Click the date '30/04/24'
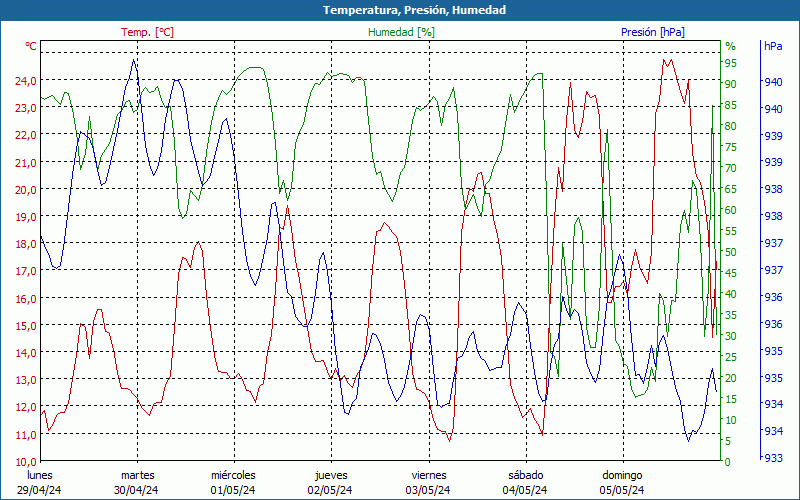Screen dimensions: 800x500 coord(136,490)
